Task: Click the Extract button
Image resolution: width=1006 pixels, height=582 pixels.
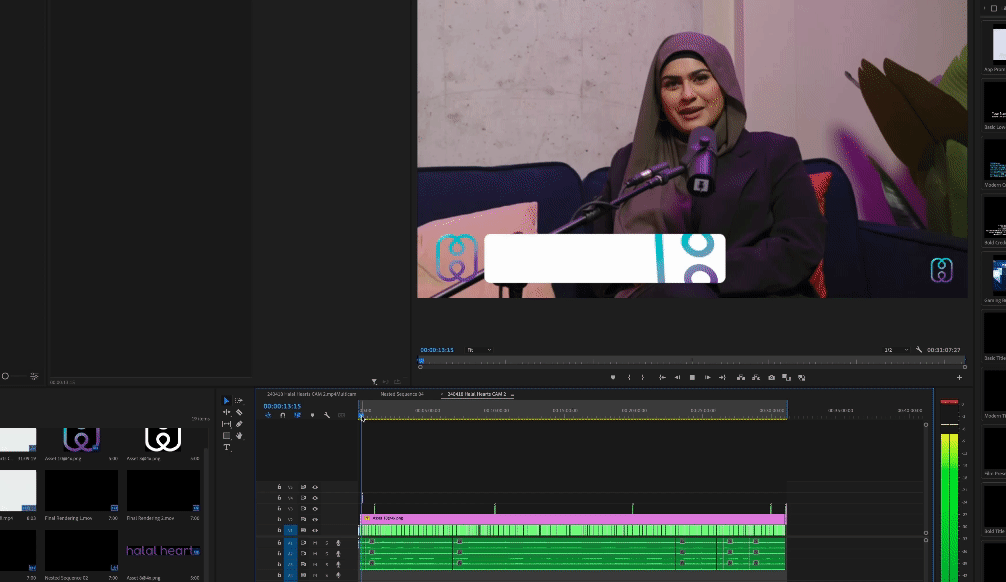Action: 756,377
